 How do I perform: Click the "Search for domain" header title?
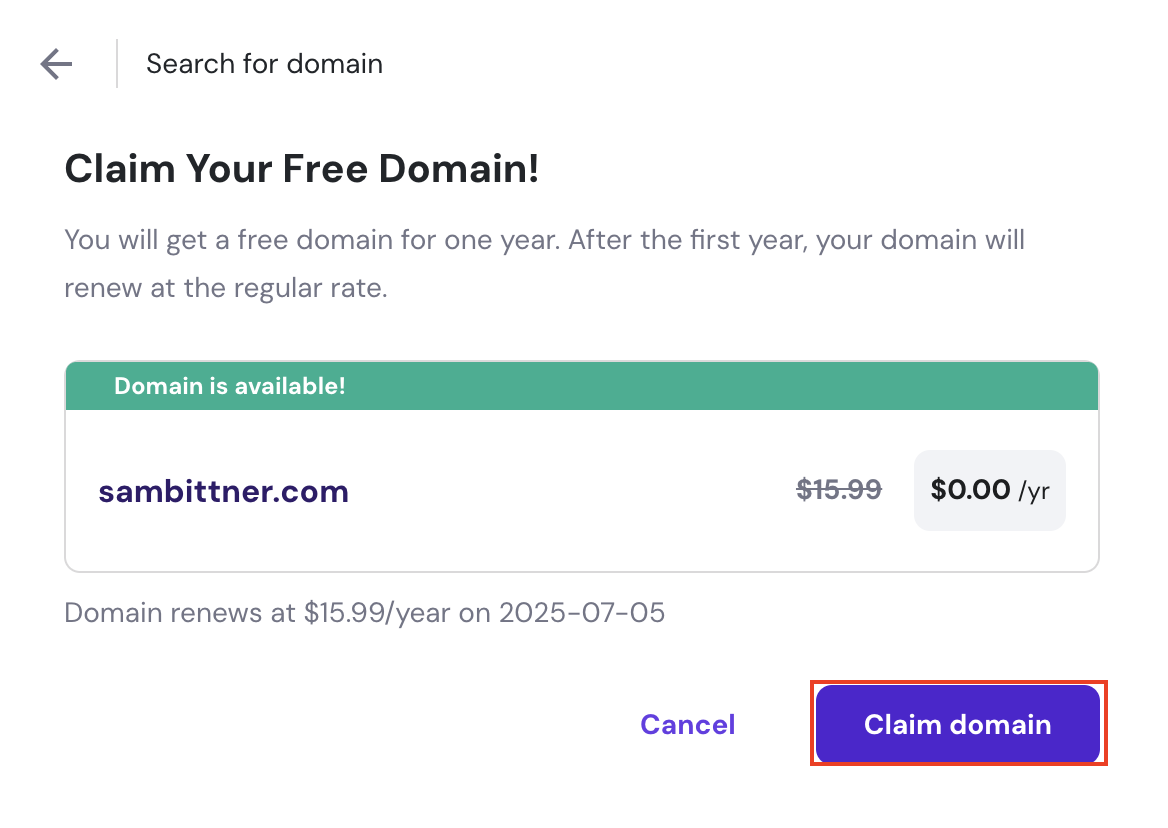click(x=264, y=64)
